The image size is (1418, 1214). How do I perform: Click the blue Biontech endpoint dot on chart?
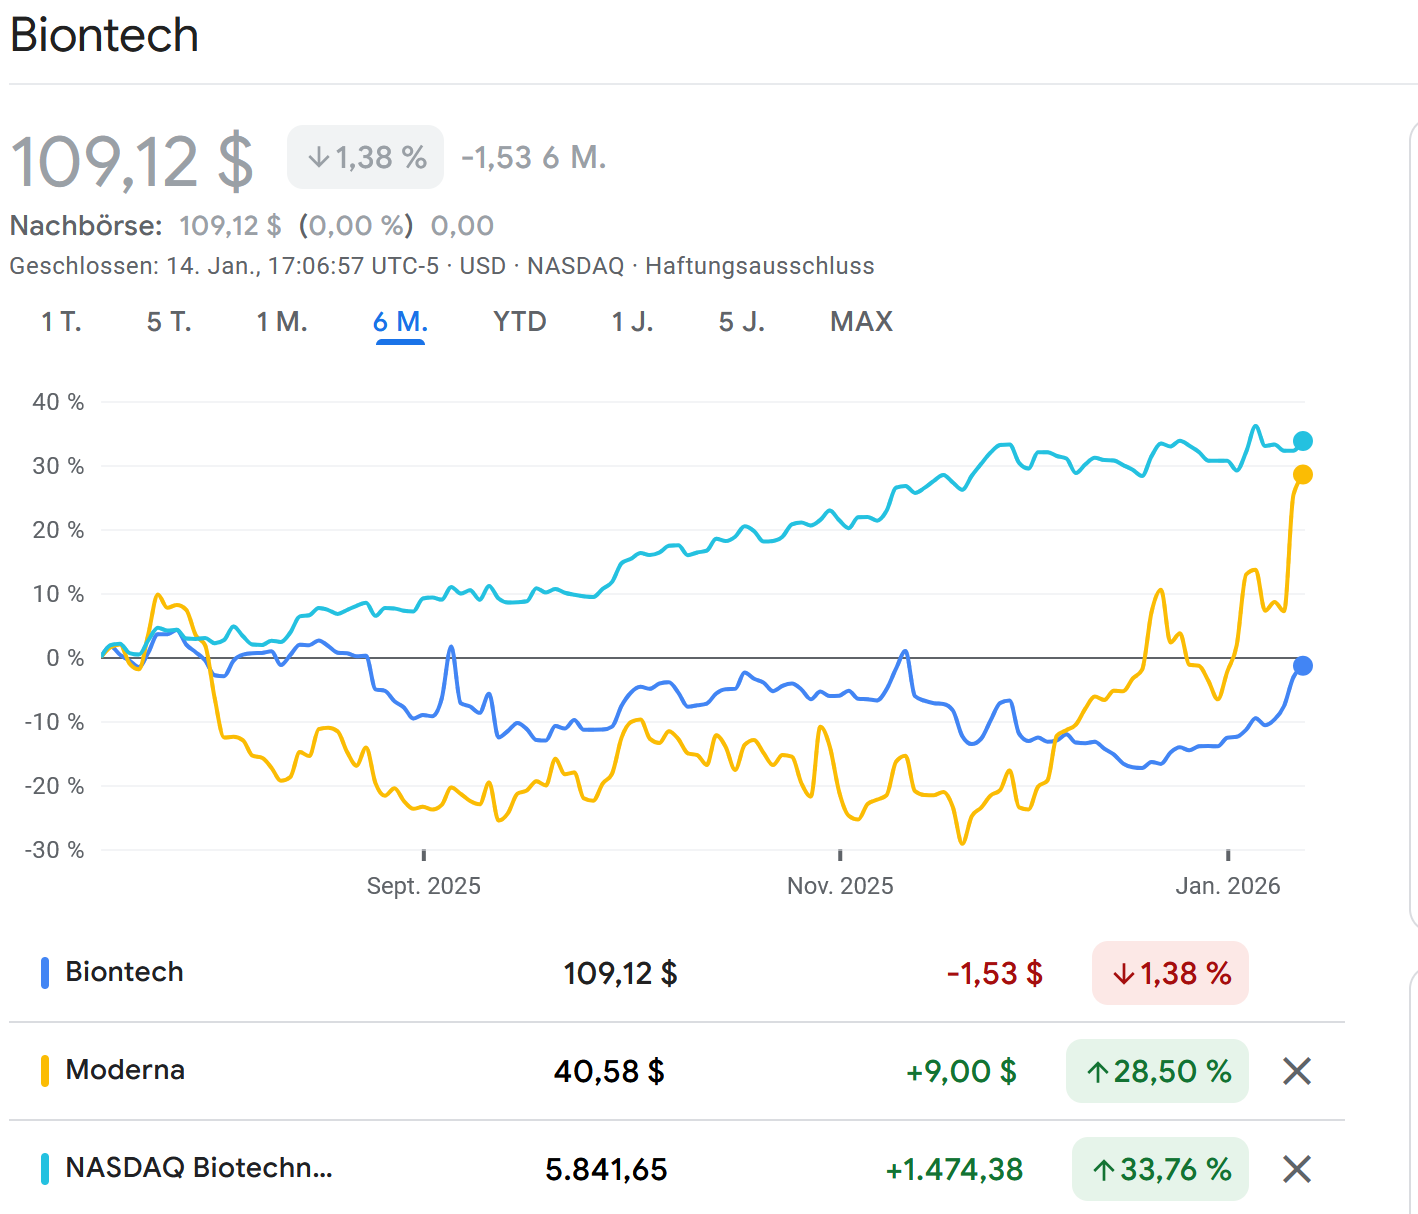(x=1302, y=666)
